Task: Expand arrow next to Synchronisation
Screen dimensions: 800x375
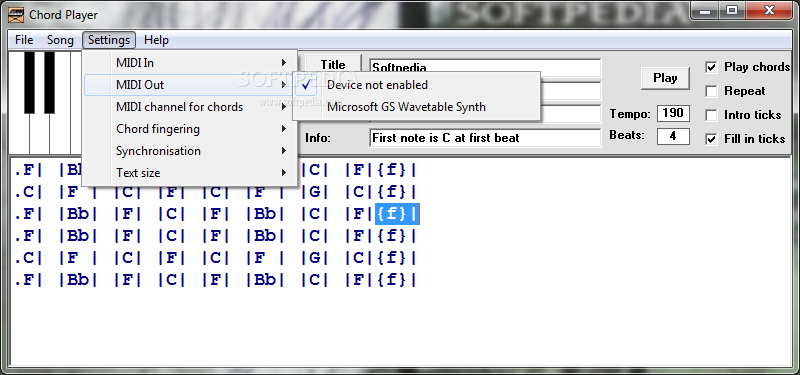Action: point(284,151)
